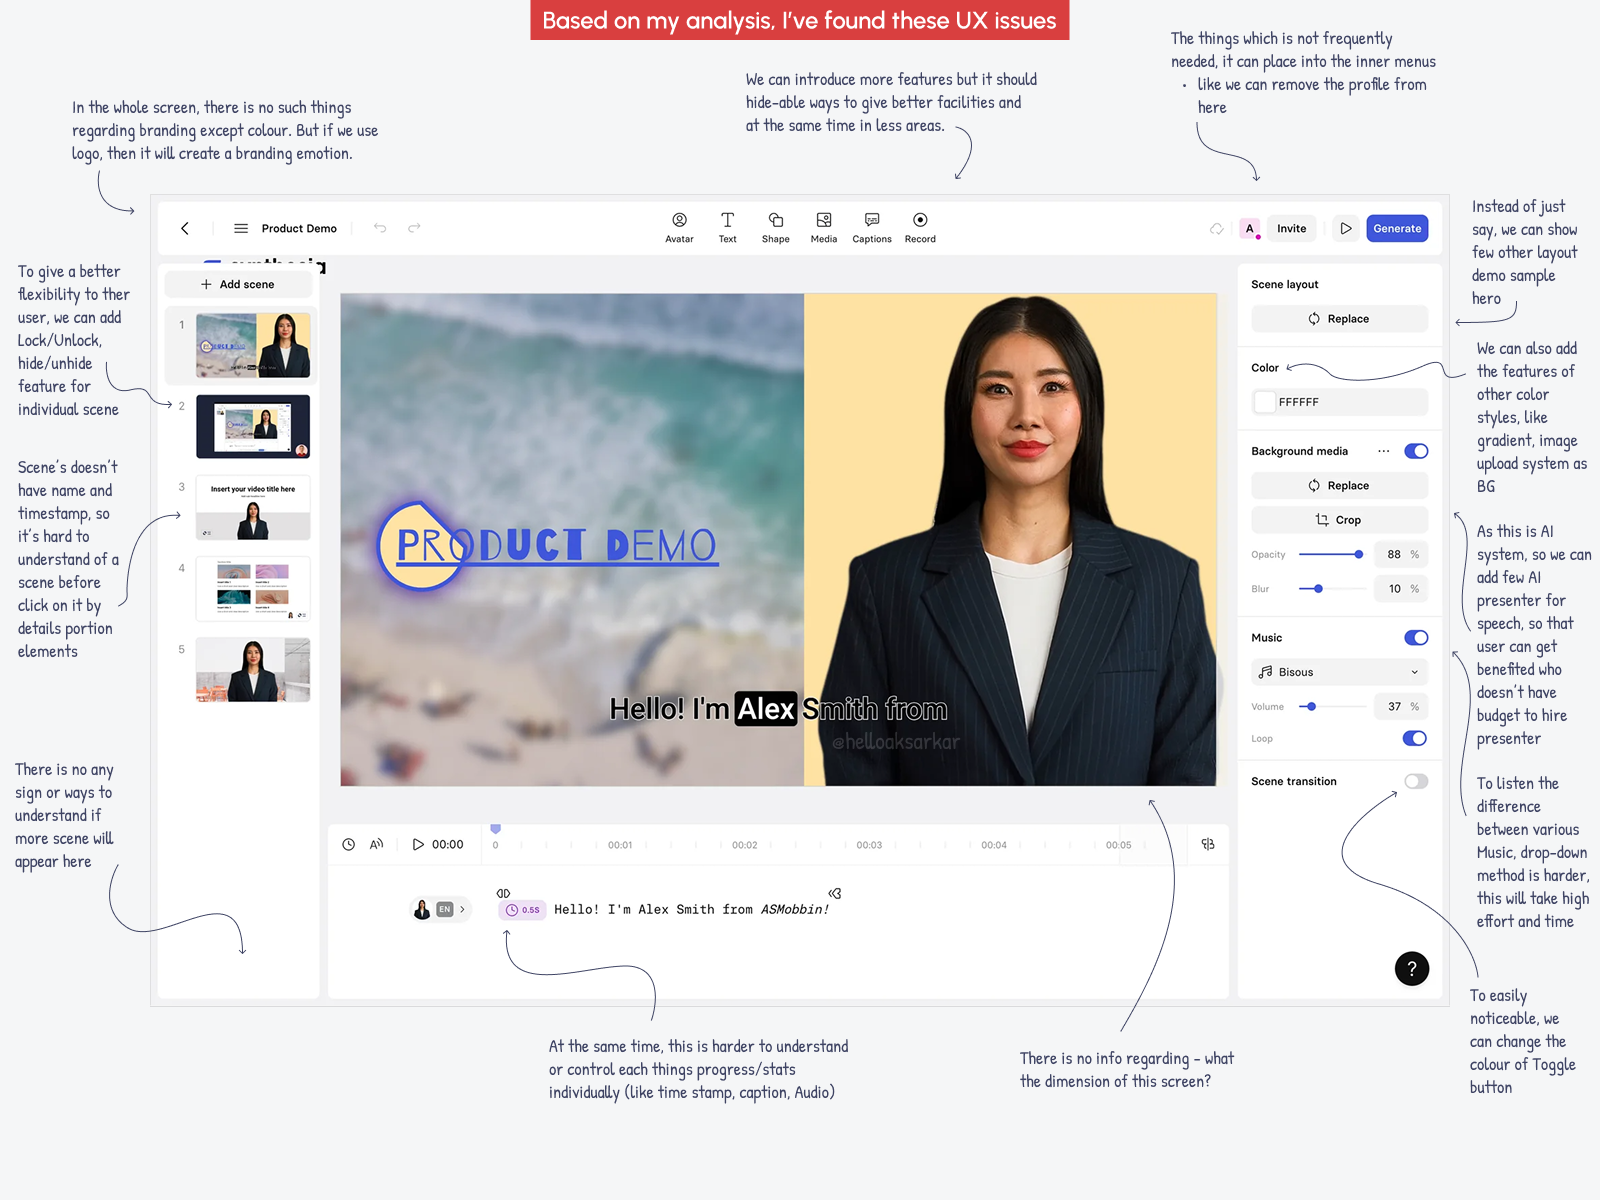Click the preview play button near Generate
Viewport: 1600px width, 1200px height.
click(x=1346, y=228)
